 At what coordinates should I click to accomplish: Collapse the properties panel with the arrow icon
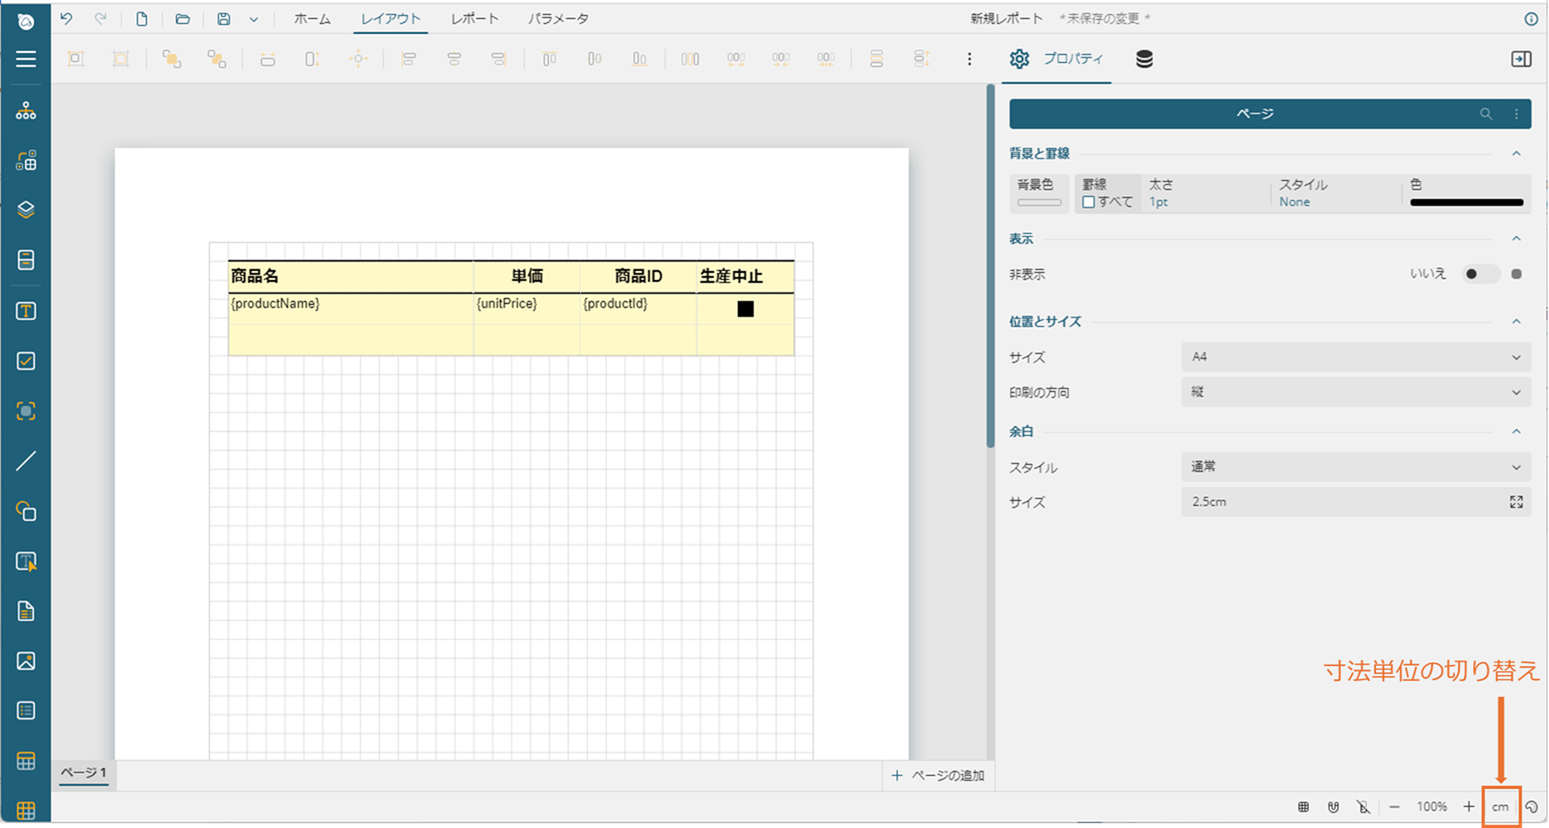click(1521, 59)
